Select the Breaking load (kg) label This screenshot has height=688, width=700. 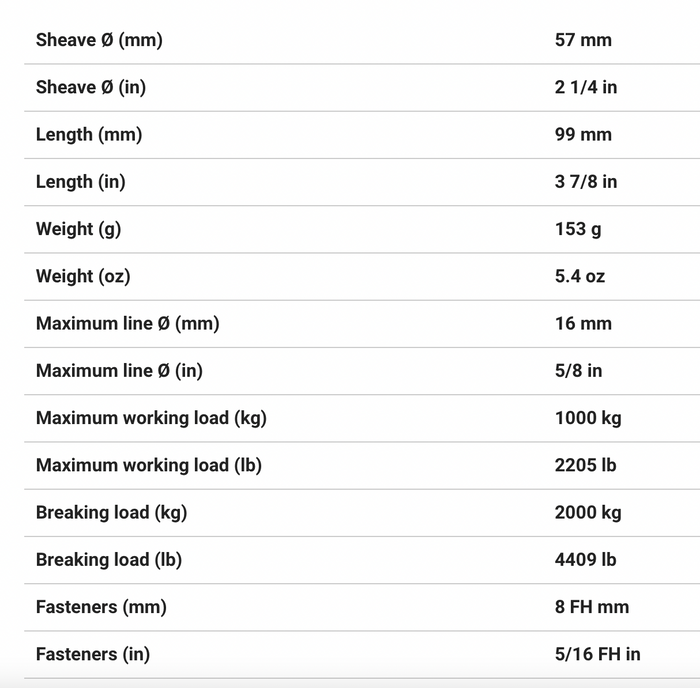tap(111, 513)
